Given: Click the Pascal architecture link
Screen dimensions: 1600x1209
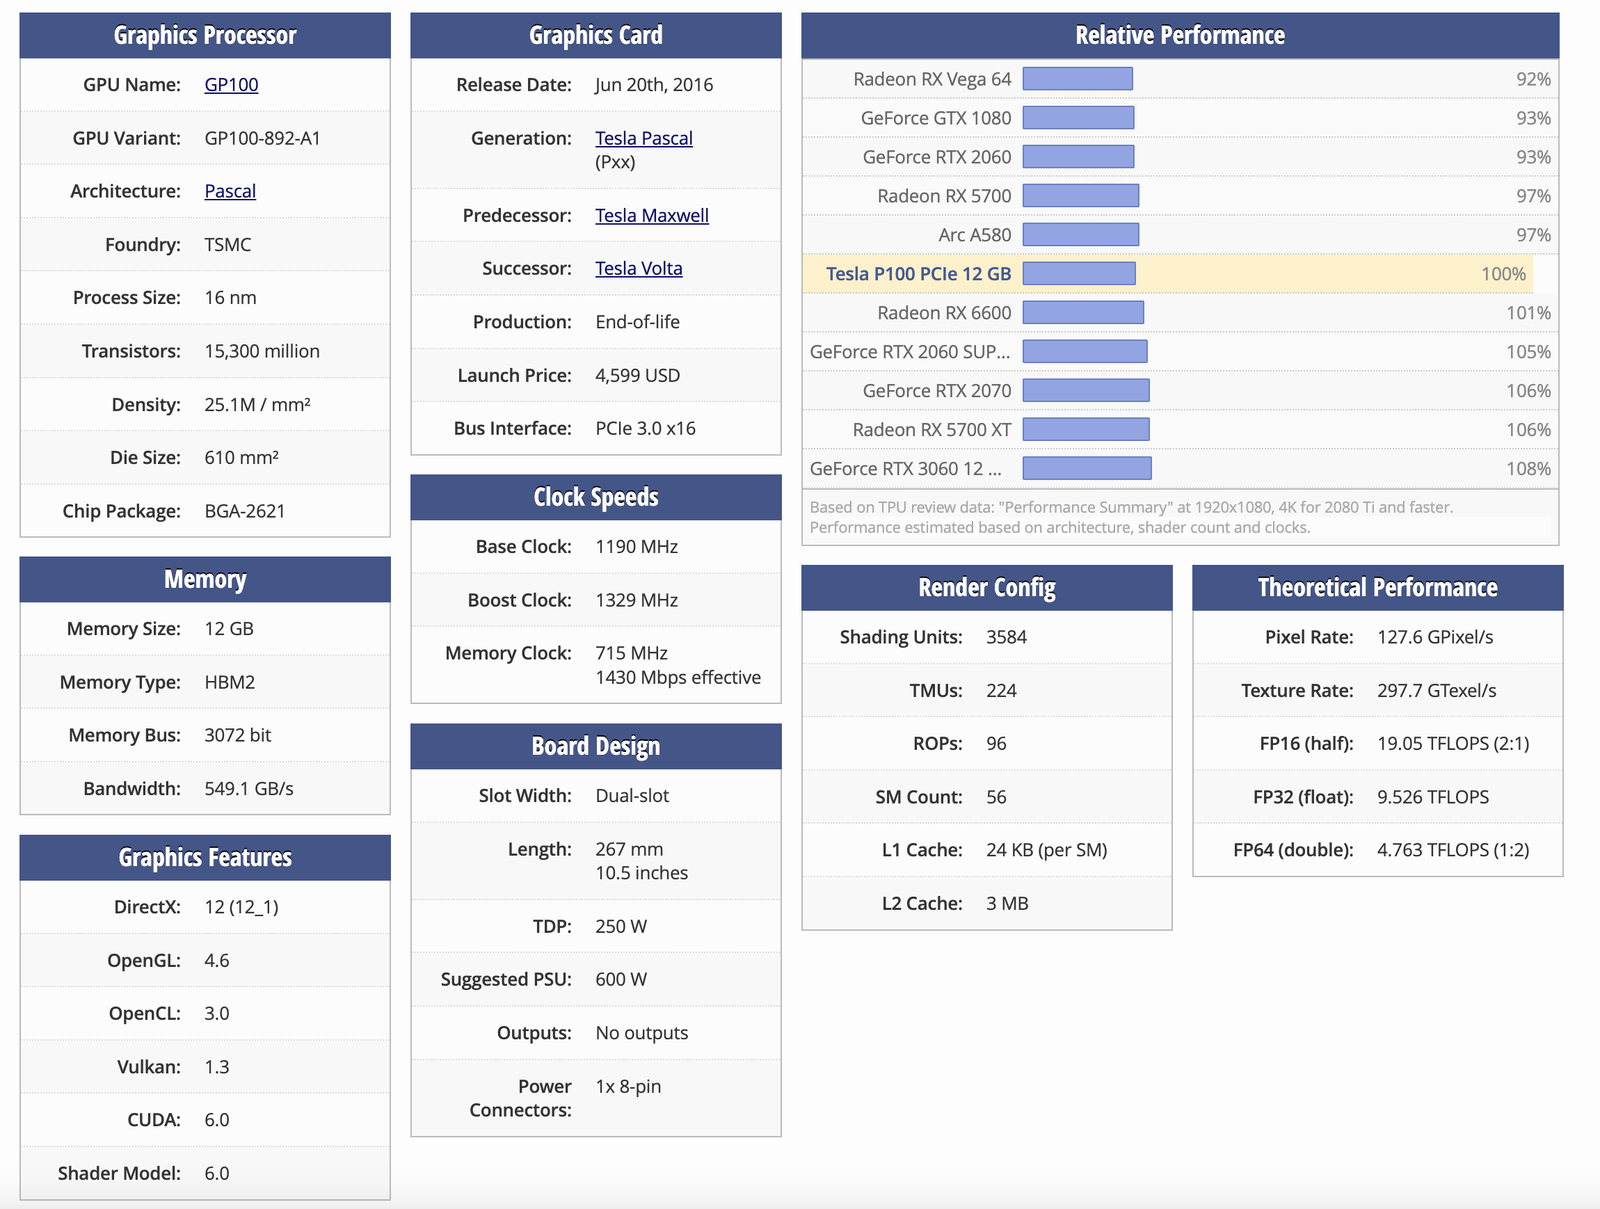Looking at the screenshot, I should (x=230, y=191).
